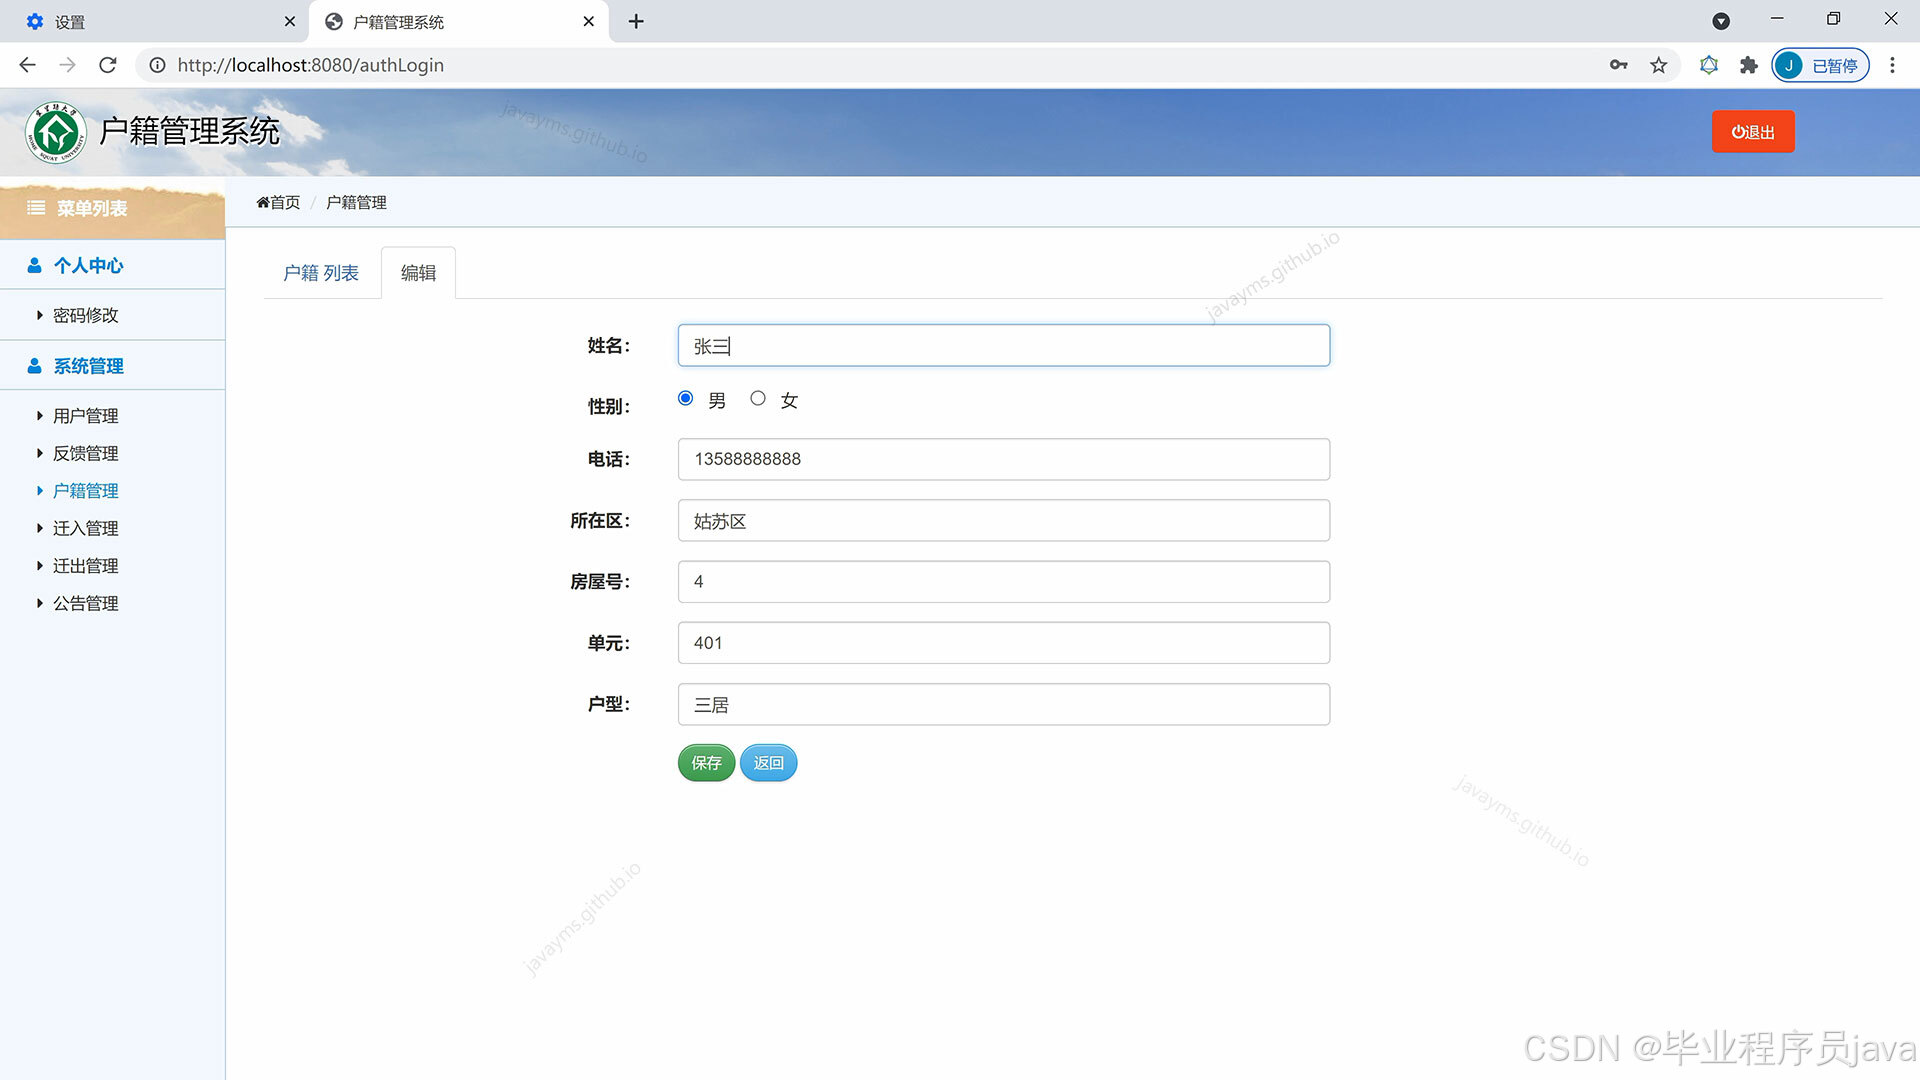Focus the 姓名 input field
The width and height of the screenshot is (1920, 1080).
[1003, 346]
